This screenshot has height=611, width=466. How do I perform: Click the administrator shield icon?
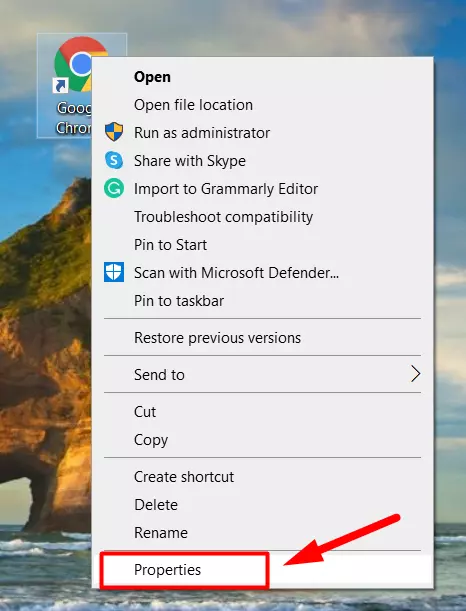(114, 131)
